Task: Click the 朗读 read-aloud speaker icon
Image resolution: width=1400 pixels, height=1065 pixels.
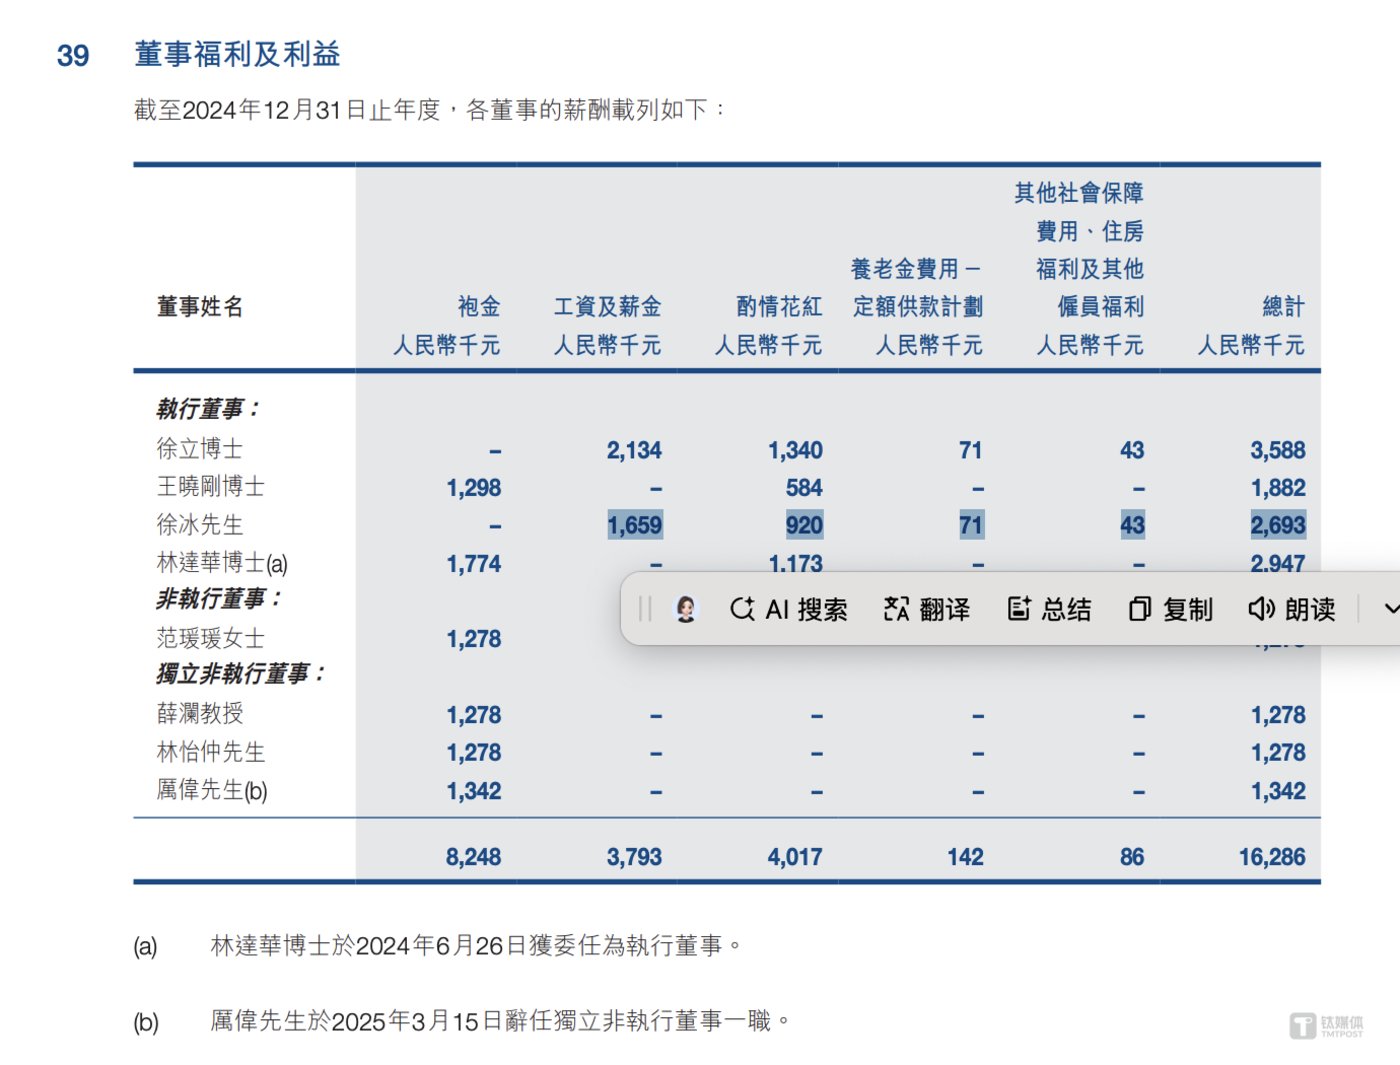Action: (x=1261, y=609)
